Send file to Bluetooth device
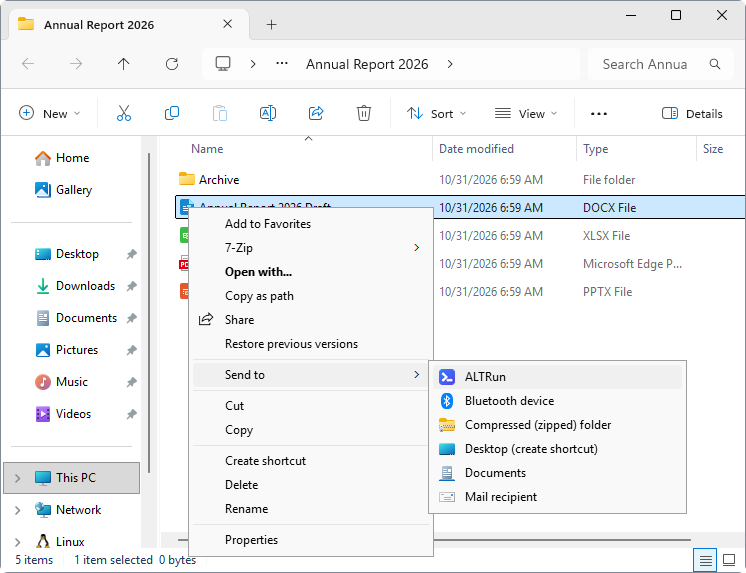Viewport: 746px width, 573px height. coord(557,401)
